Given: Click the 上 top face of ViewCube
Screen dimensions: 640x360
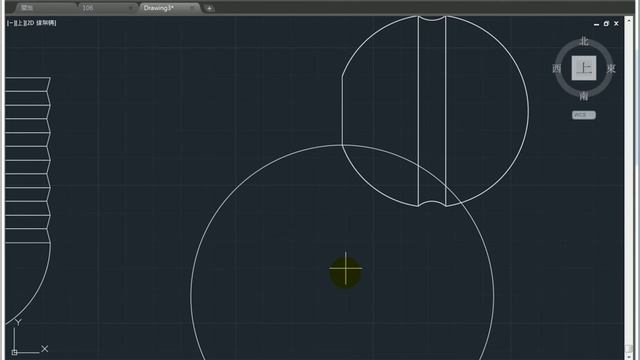Looking at the screenshot, I should (x=584, y=68).
